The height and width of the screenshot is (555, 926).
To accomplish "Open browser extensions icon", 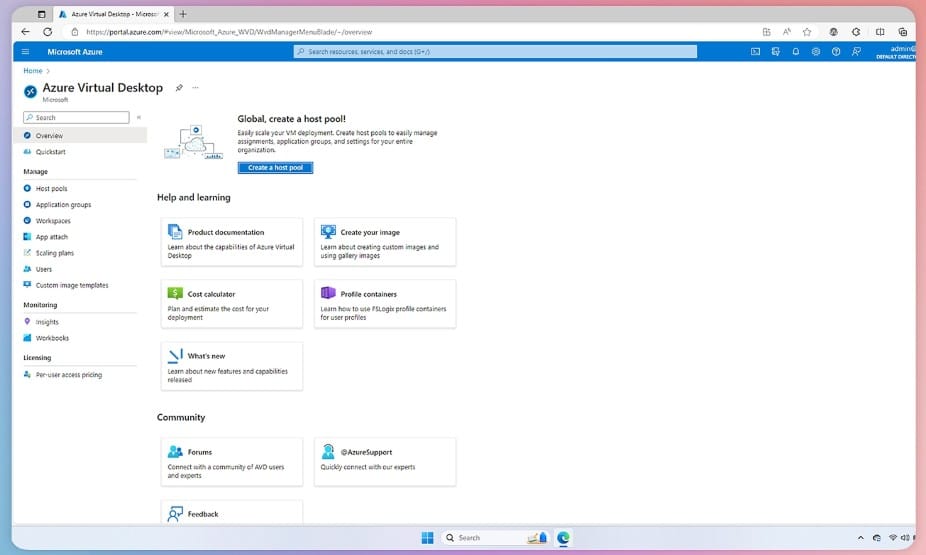I will [856, 32].
